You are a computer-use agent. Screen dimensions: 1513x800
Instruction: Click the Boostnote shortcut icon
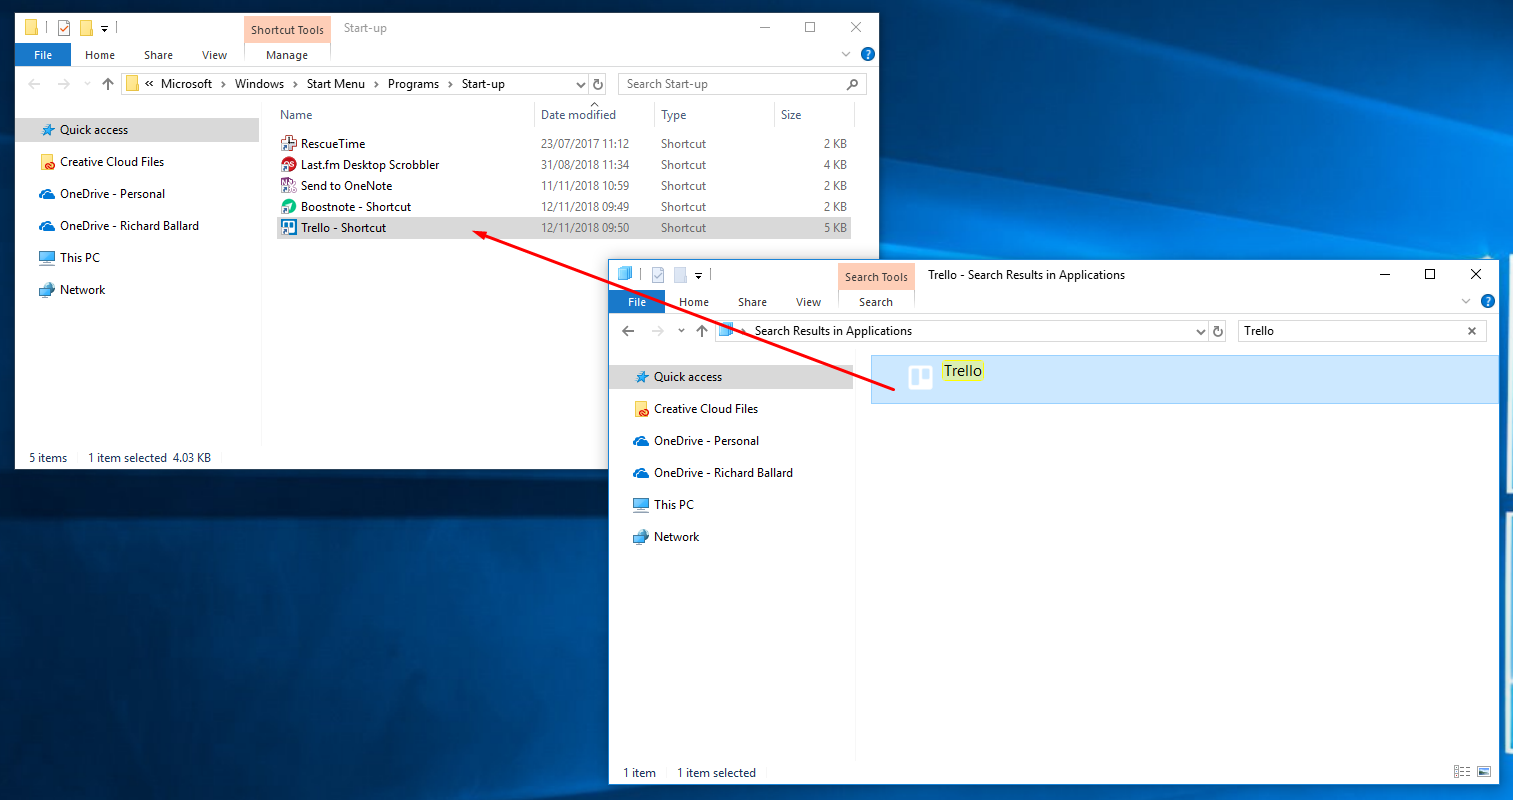coord(289,207)
